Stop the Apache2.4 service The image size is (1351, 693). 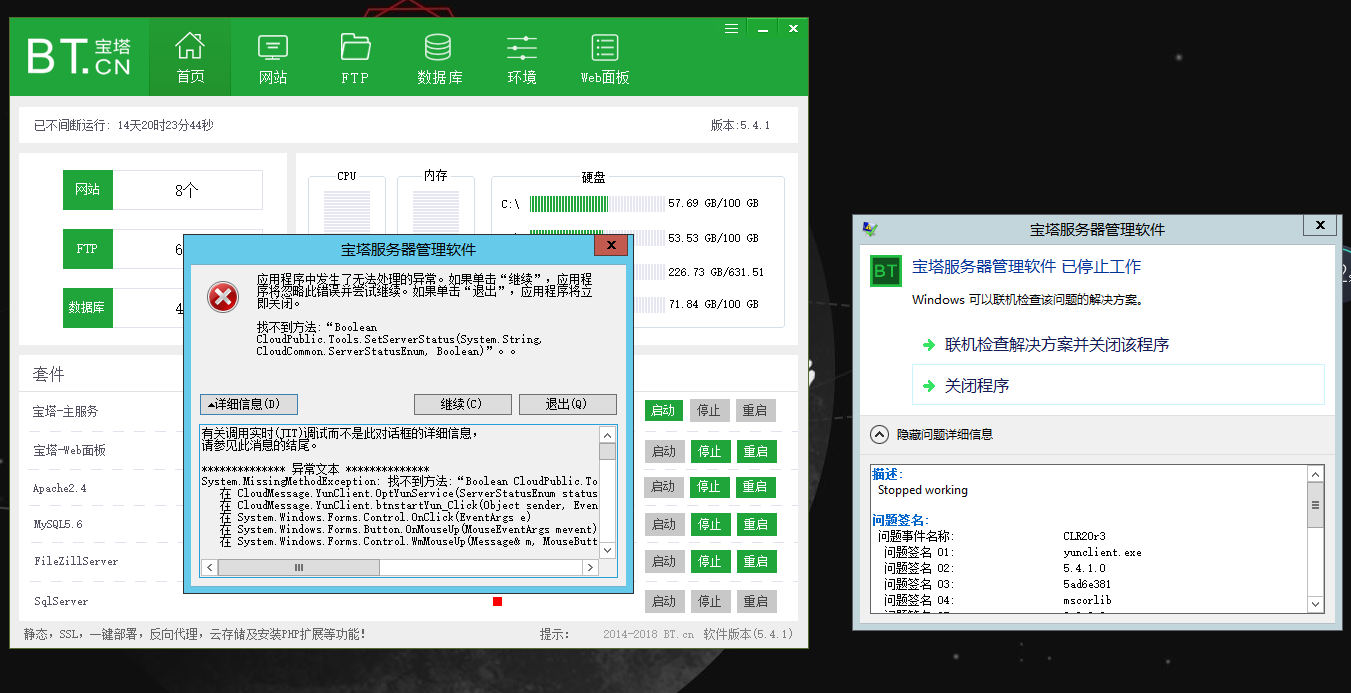point(709,487)
